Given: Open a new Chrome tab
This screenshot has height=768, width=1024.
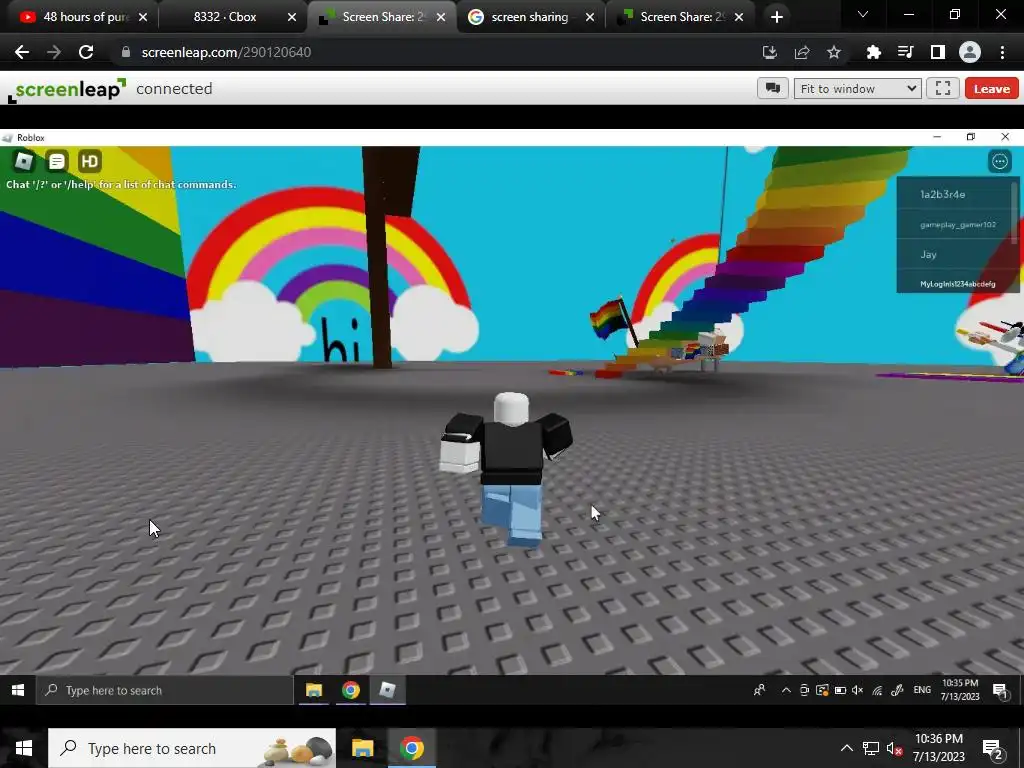Looking at the screenshot, I should [776, 17].
